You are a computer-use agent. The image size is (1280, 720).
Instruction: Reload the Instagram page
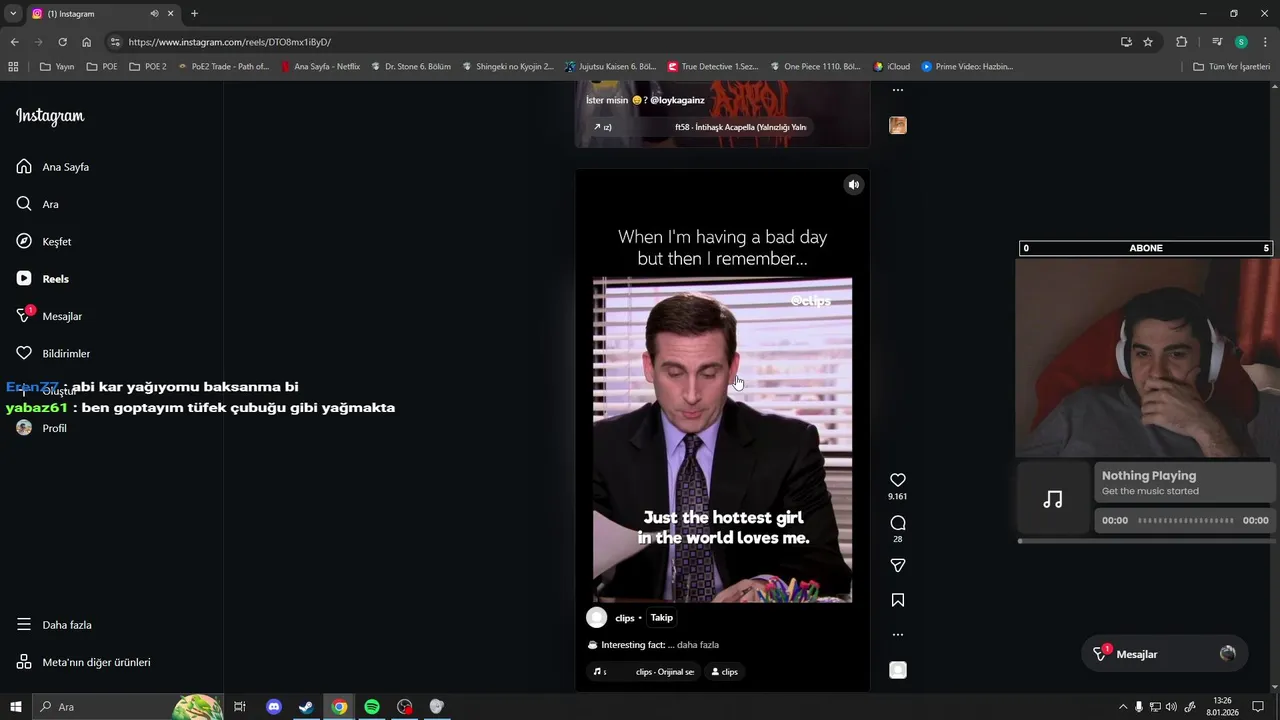click(x=62, y=42)
